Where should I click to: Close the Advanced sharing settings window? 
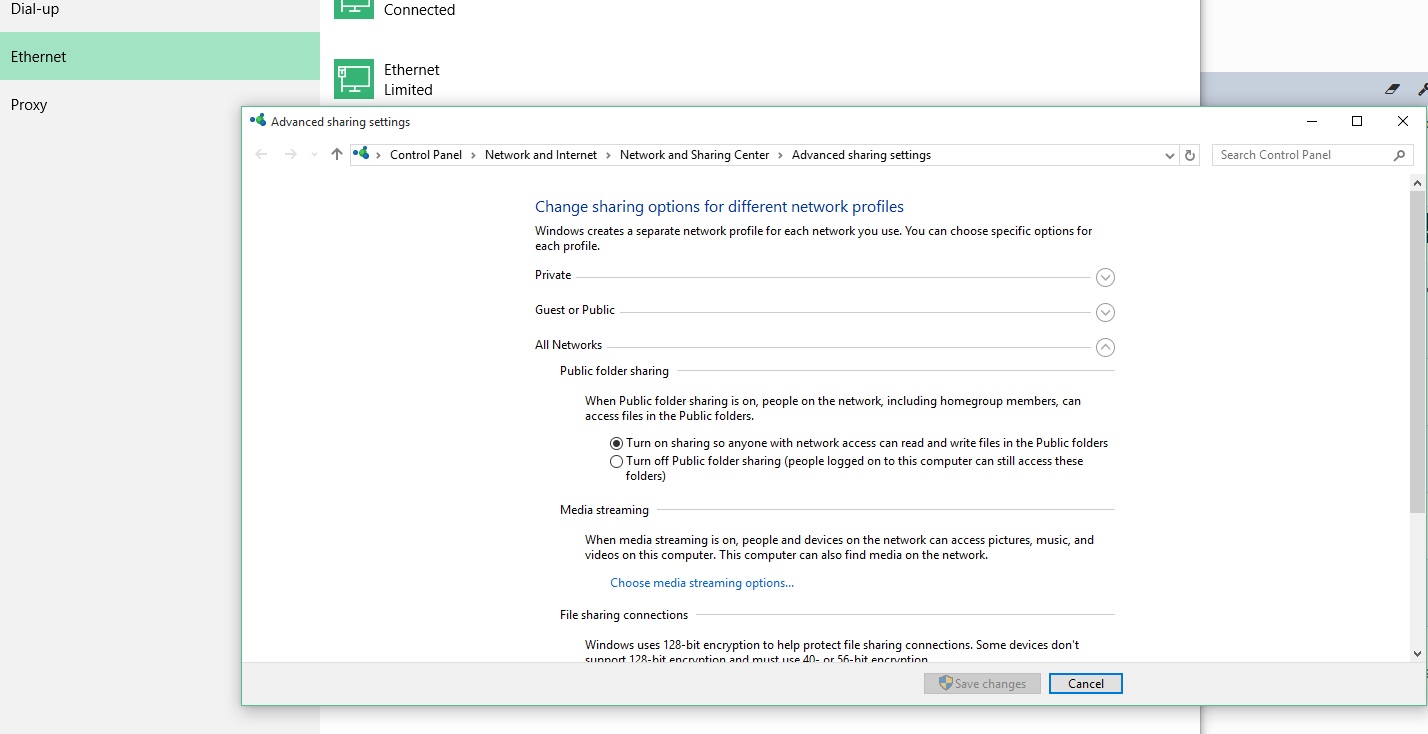(1403, 121)
